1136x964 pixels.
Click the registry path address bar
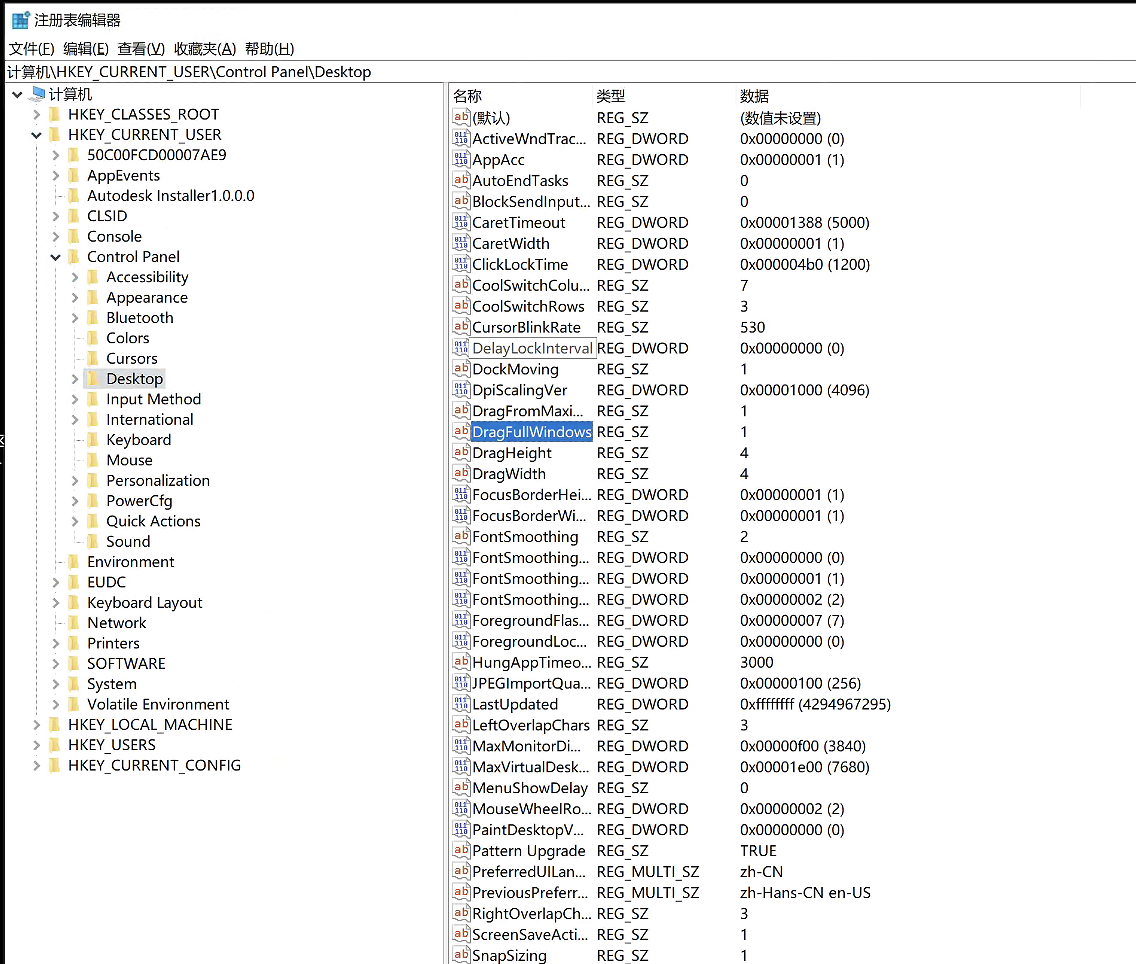[x=568, y=72]
